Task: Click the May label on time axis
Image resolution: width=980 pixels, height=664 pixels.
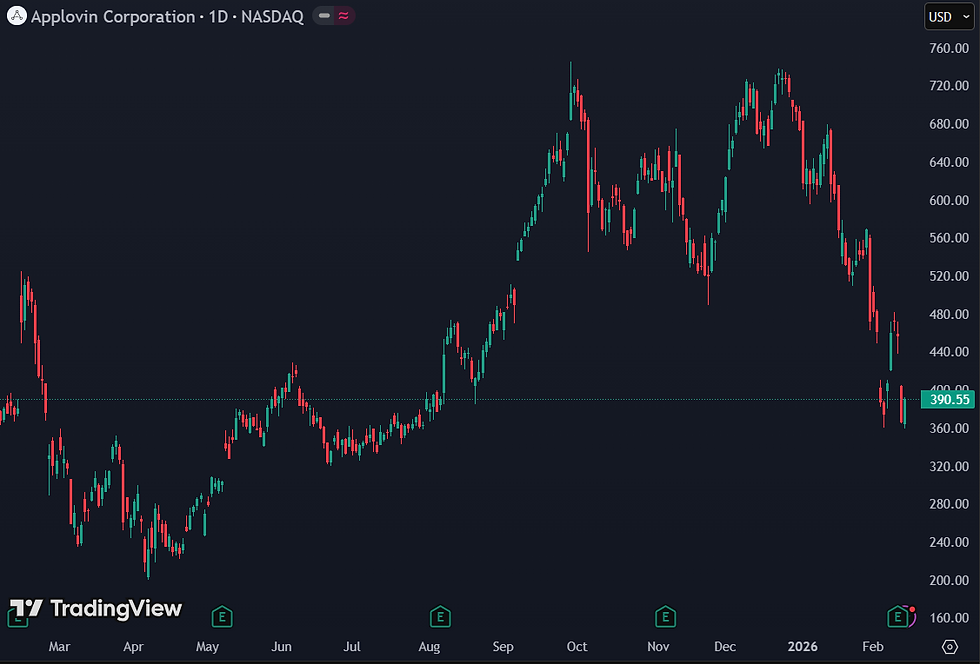Action: tap(208, 646)
